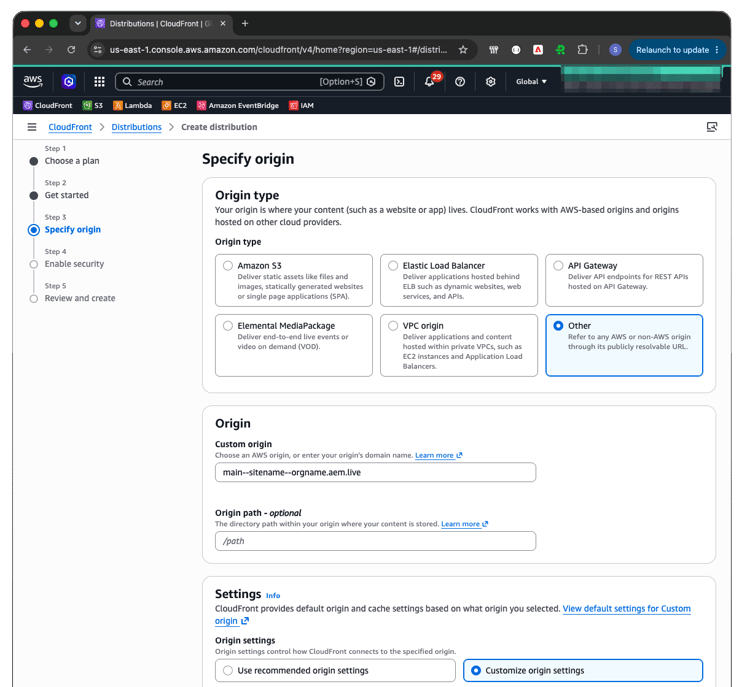Choose Use recommended origin settings
Screen dimensions: 750x687
point(335,670)
